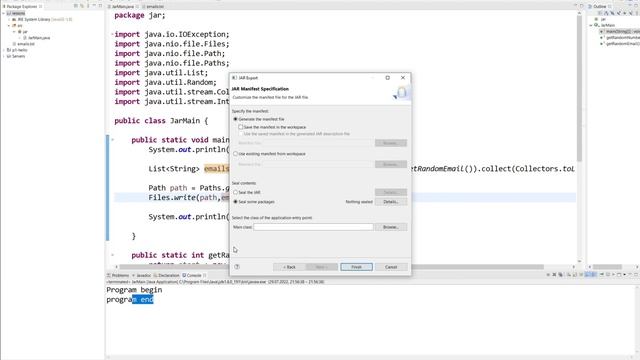640x360 pixels.
Task: Expand the JarMain.java tree node
Action: pos(19,38)
